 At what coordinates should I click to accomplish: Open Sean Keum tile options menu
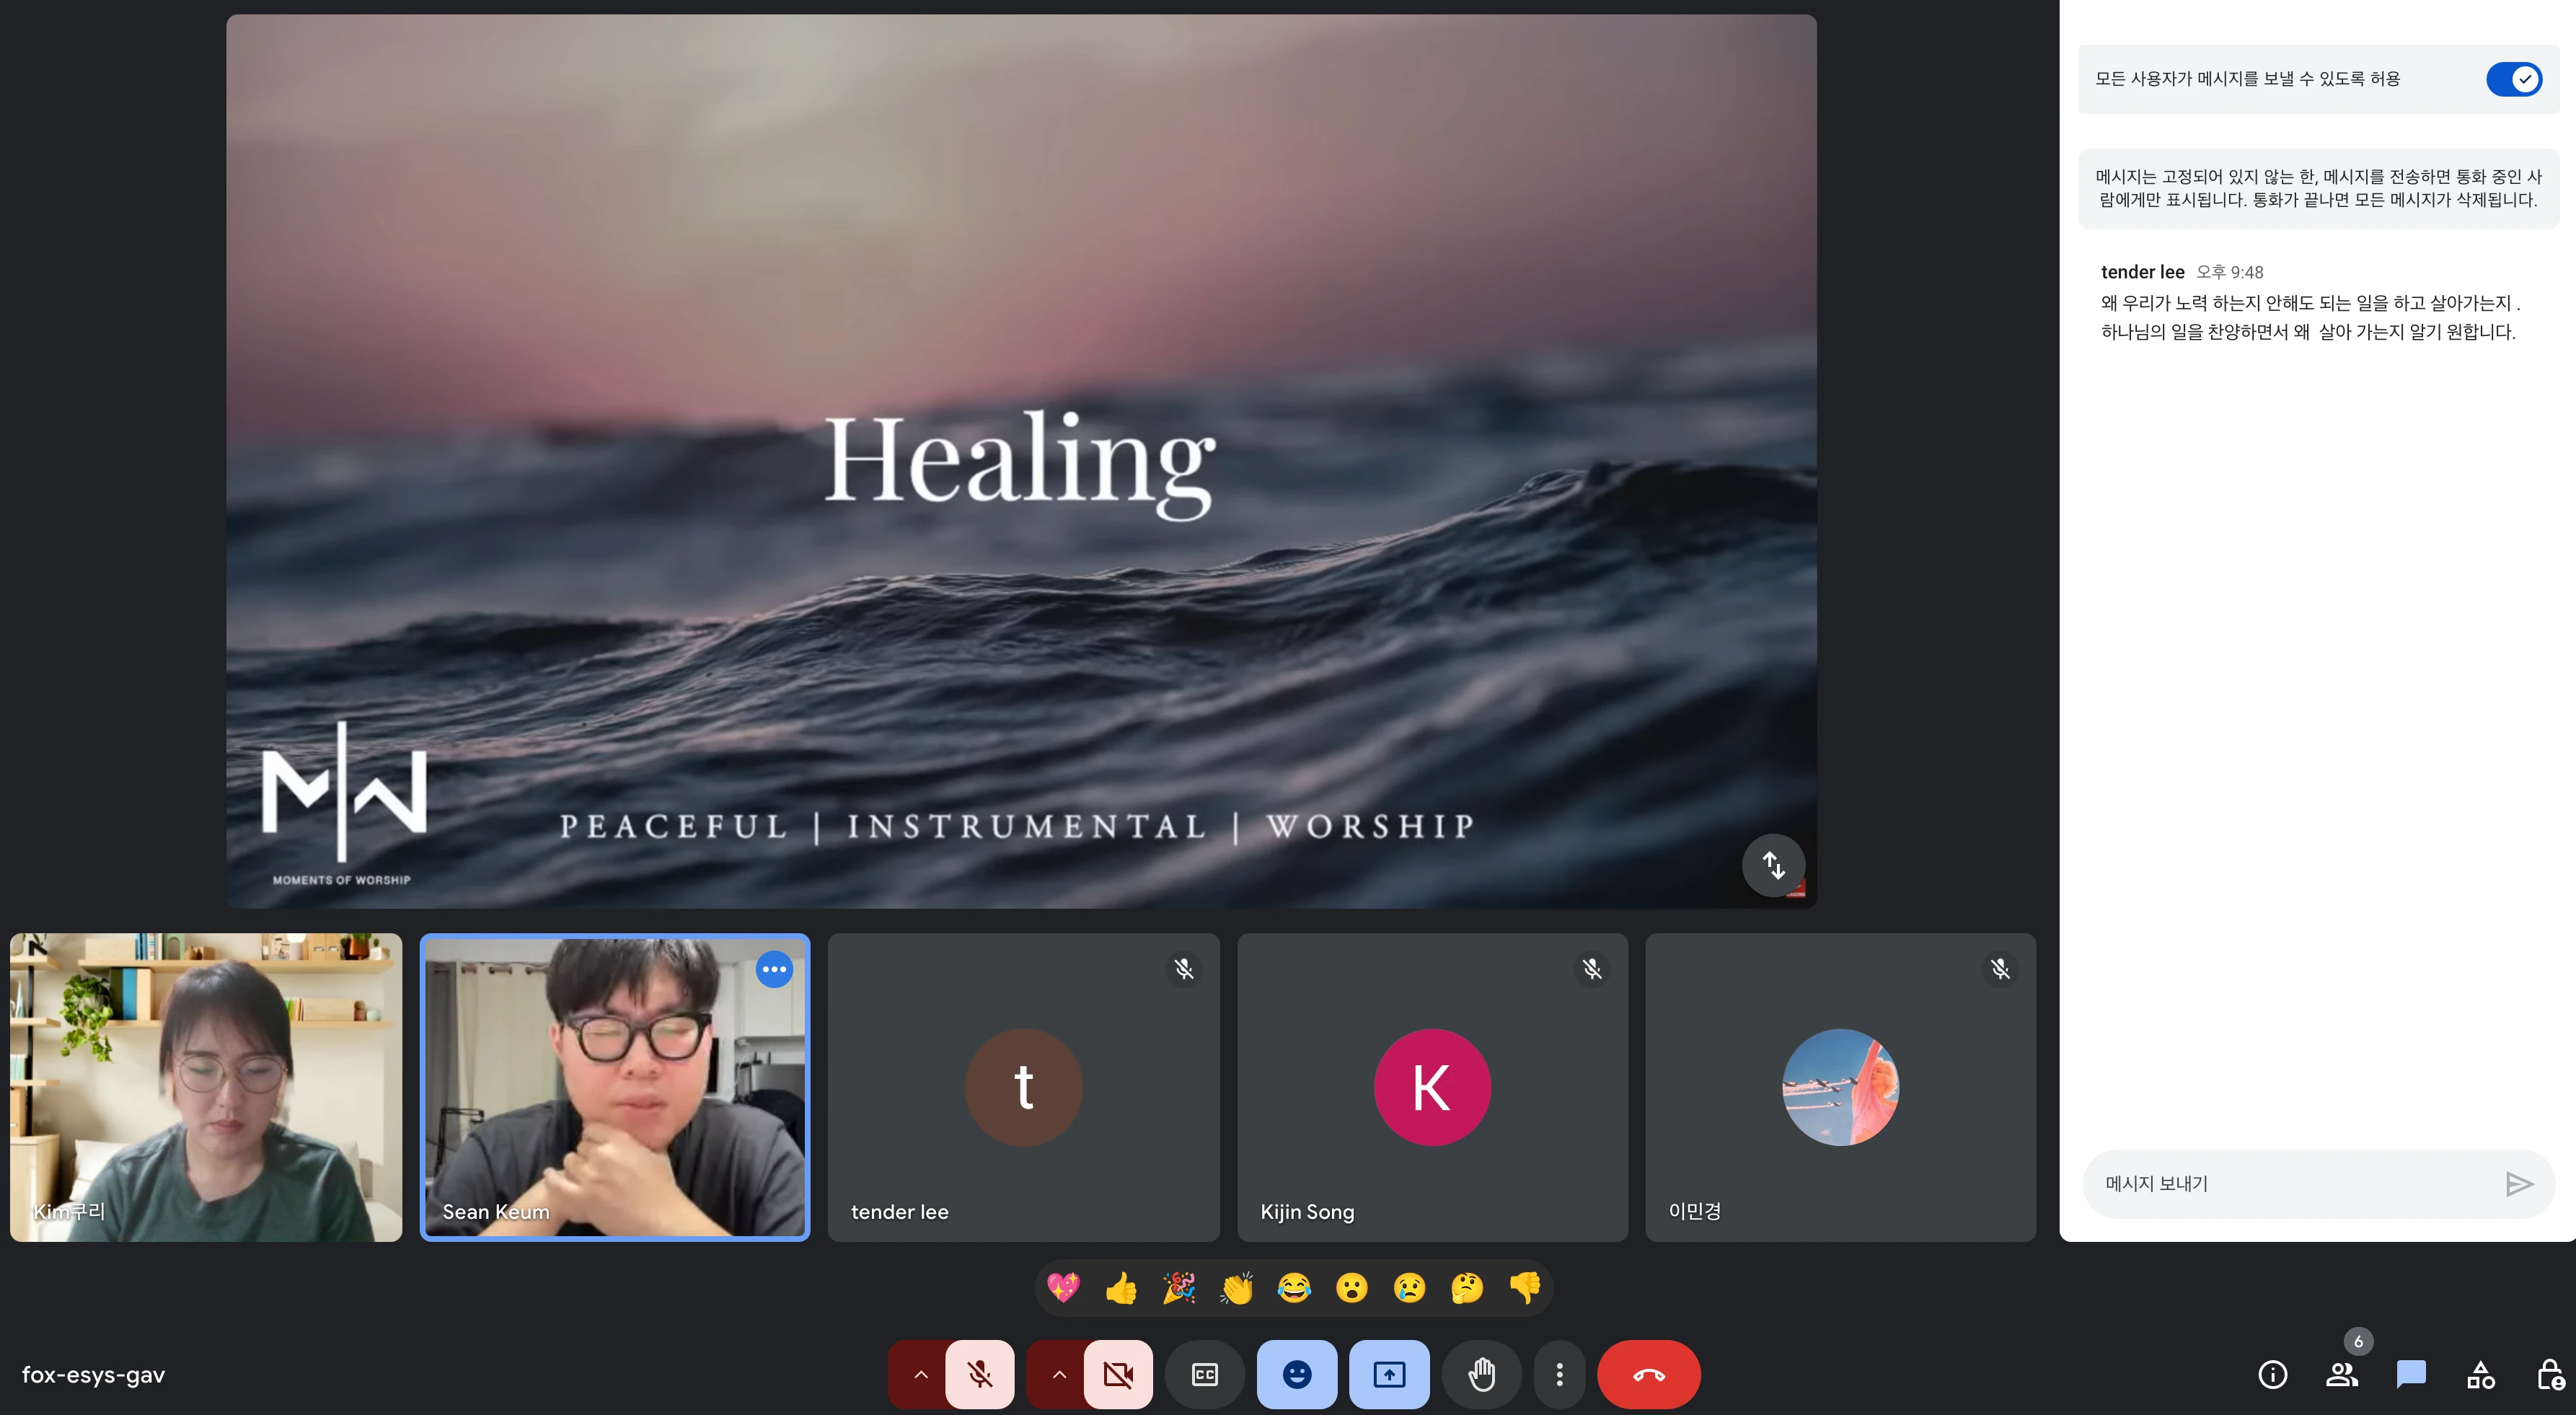pyautogui.click(x=774, y=969)
